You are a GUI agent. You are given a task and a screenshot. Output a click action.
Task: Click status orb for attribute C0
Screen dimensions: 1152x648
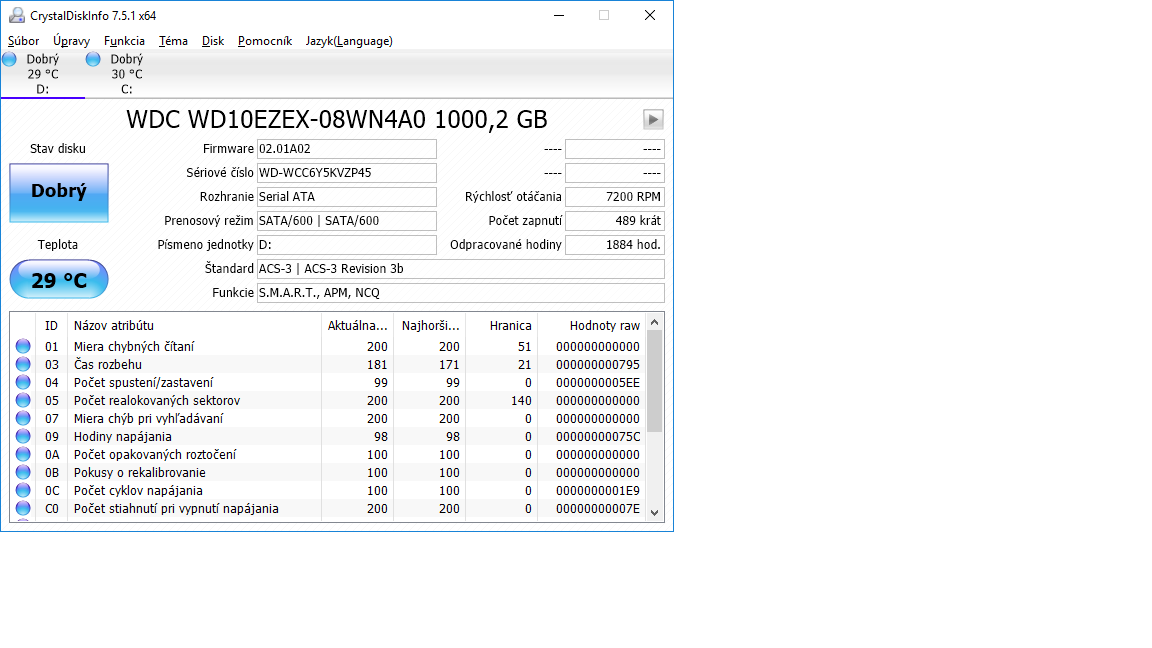[24, 508]
